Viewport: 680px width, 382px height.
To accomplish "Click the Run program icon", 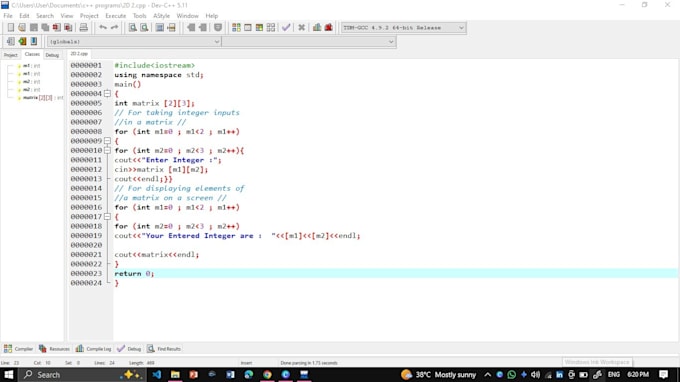I will [248, 28].
